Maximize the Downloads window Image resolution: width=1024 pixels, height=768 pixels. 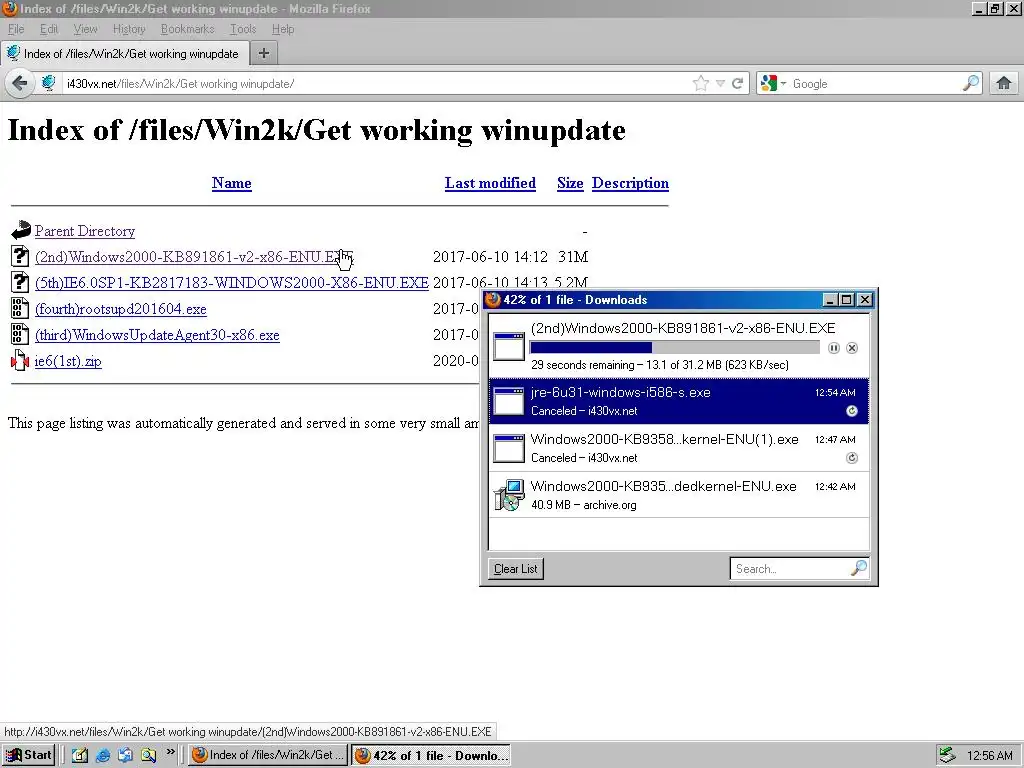(846, 300)
